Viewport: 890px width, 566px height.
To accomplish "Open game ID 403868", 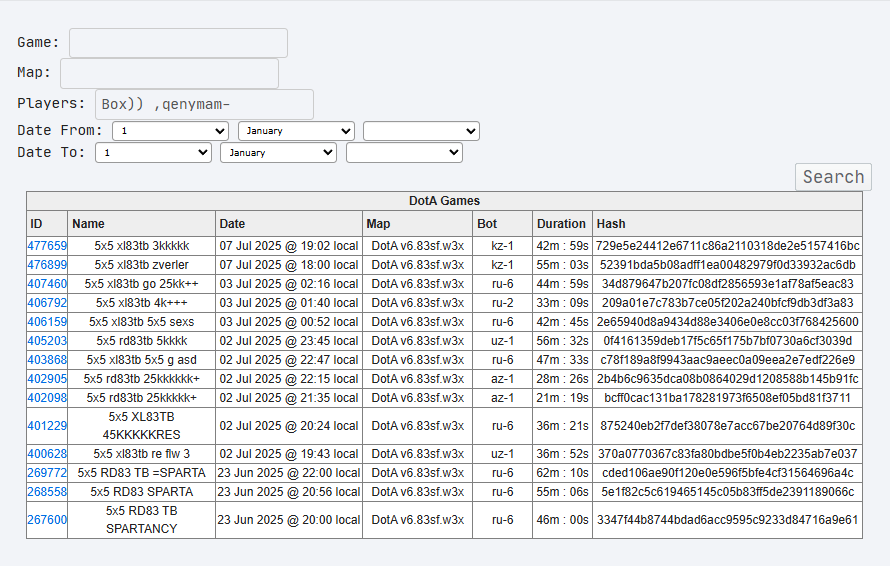I will click(47, 360).
